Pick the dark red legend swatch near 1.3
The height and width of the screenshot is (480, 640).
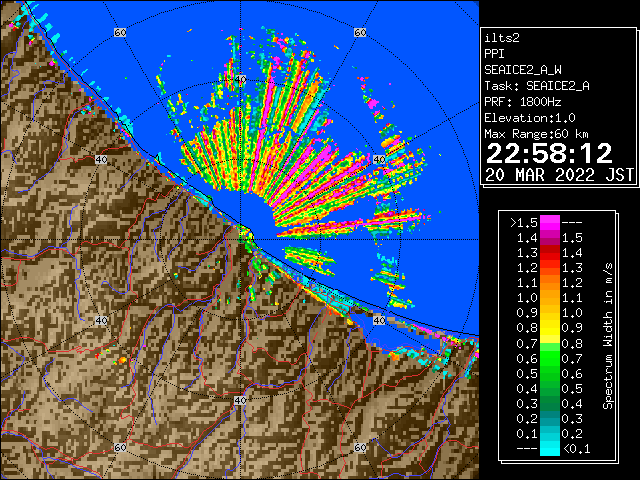coord(550,253)
